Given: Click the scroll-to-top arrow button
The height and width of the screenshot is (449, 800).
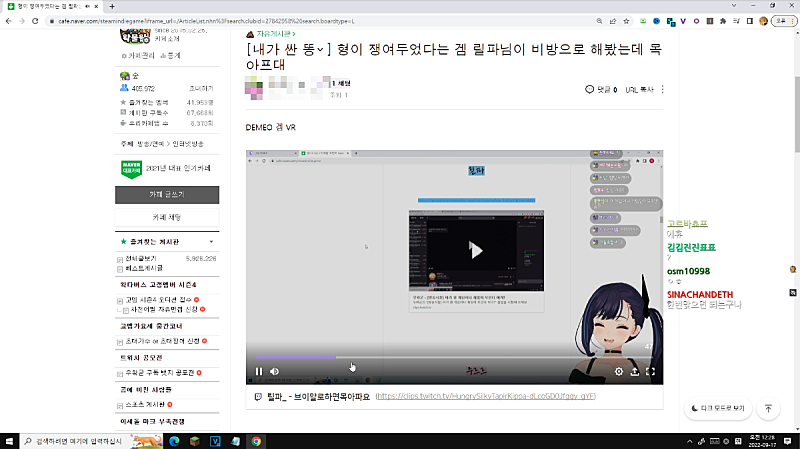Looking at the screenshot, I should pyautogui.click(x=768, y=408).
